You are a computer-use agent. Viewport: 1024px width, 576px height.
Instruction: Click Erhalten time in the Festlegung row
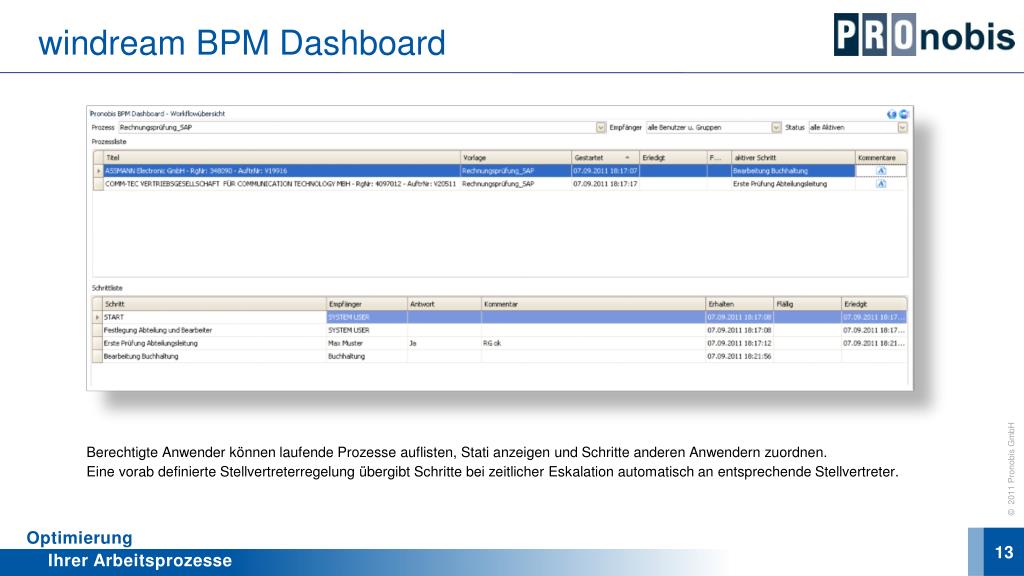[x=739, y=330]
